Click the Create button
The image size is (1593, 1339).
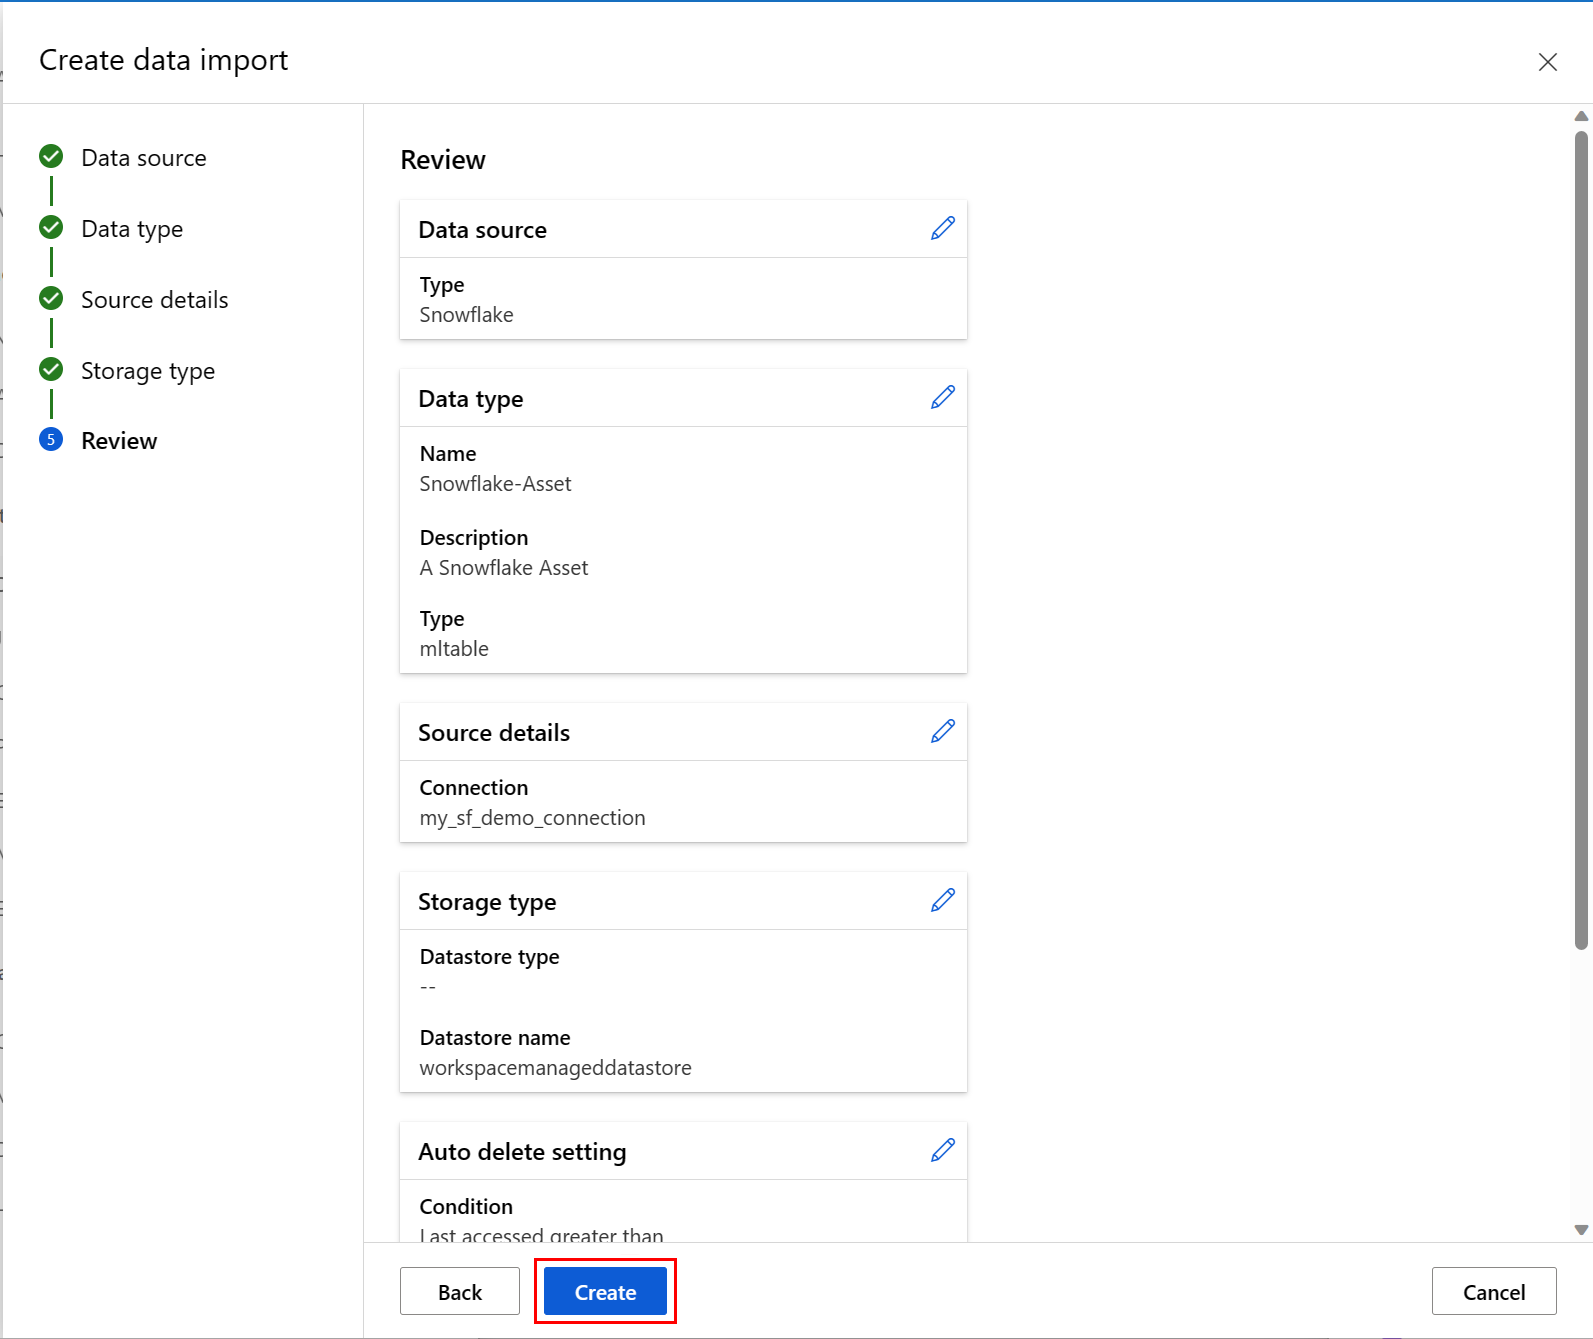(x=605, y=1292)
